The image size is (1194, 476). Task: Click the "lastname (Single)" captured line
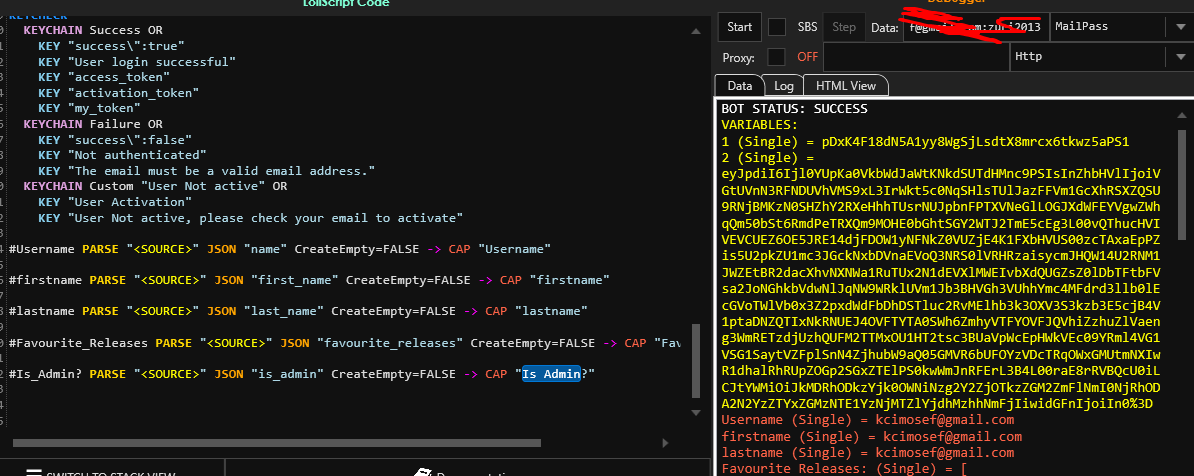pyautogui.click(x=867, y=452)
